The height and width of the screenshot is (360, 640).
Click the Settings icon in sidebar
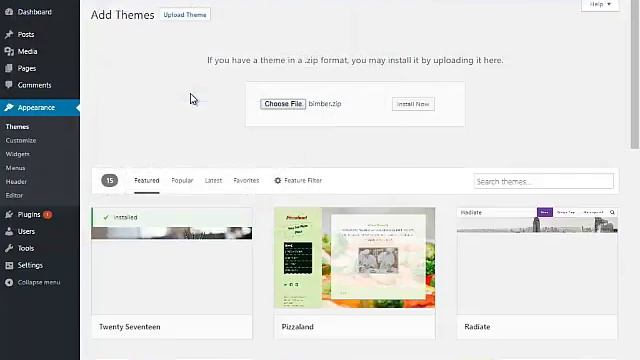[x=9, y=265]
